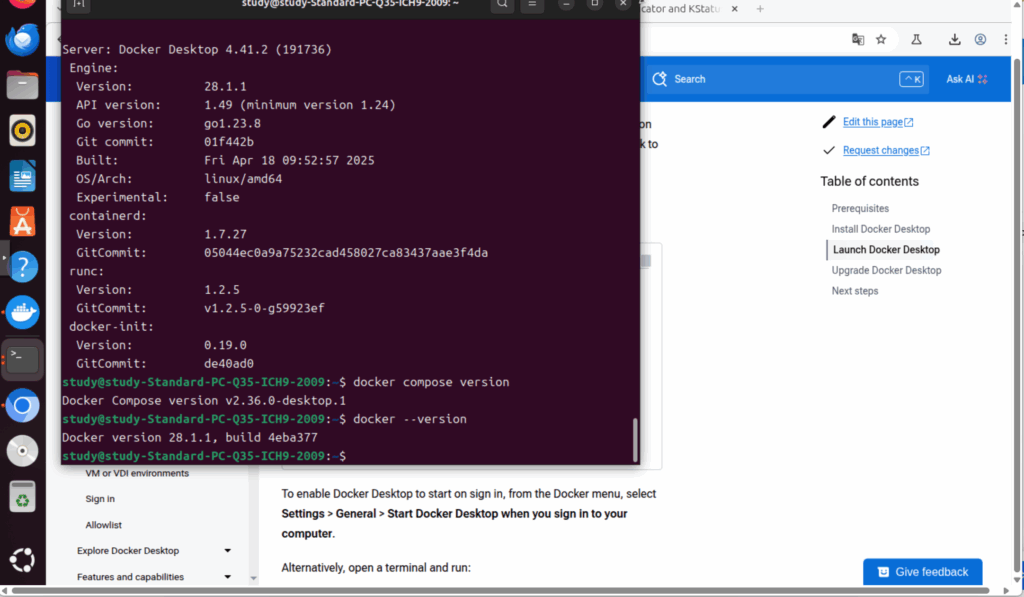Screen dimensions: 1024x597
Task: Open the Features and capabilities sidebar label
Action: [x=130, y=577]
